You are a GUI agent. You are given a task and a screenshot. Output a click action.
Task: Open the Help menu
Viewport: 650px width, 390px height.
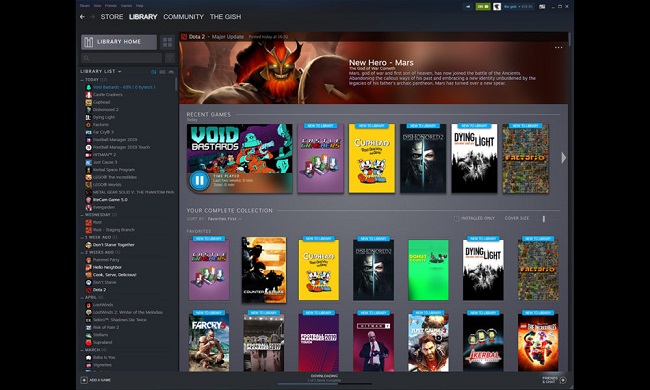[x=140, y=6]
